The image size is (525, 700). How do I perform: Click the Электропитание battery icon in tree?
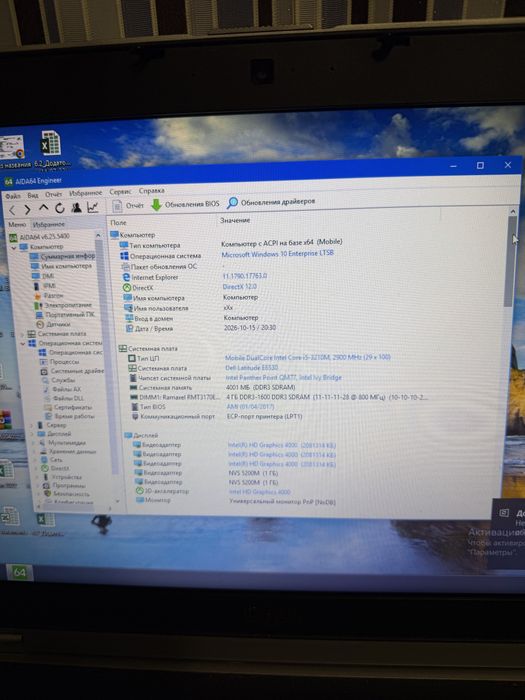coord(38,305)
